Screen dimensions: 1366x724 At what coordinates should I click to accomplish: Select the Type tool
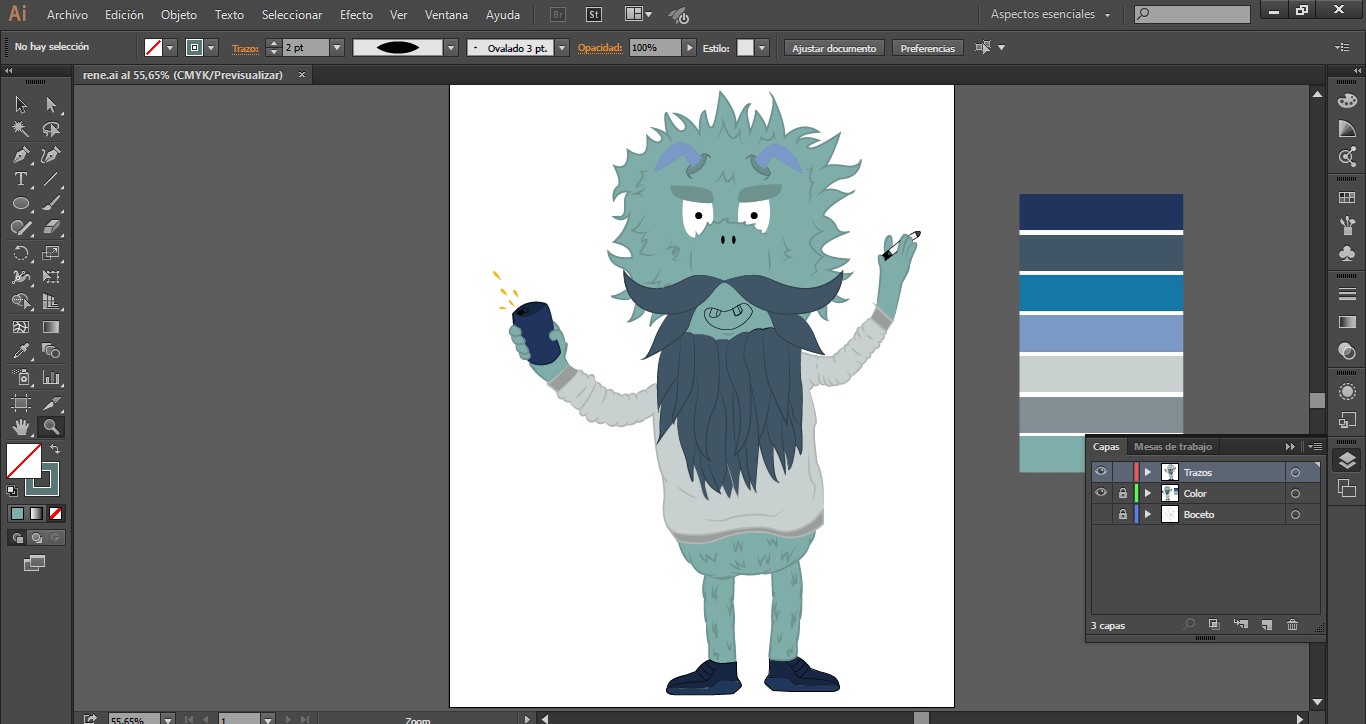[x=21, y=180]
